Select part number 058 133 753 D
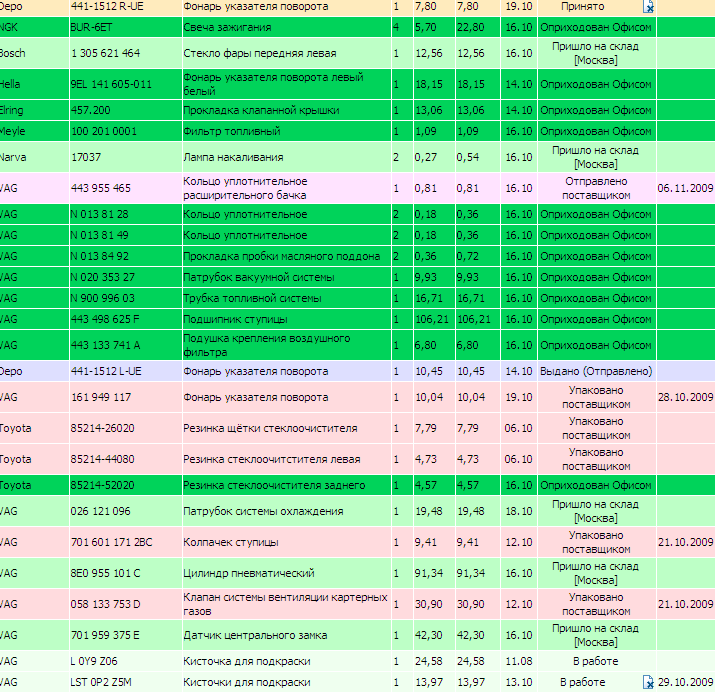The width and height of the screenshot is (717, 693). tap(106, 604)
